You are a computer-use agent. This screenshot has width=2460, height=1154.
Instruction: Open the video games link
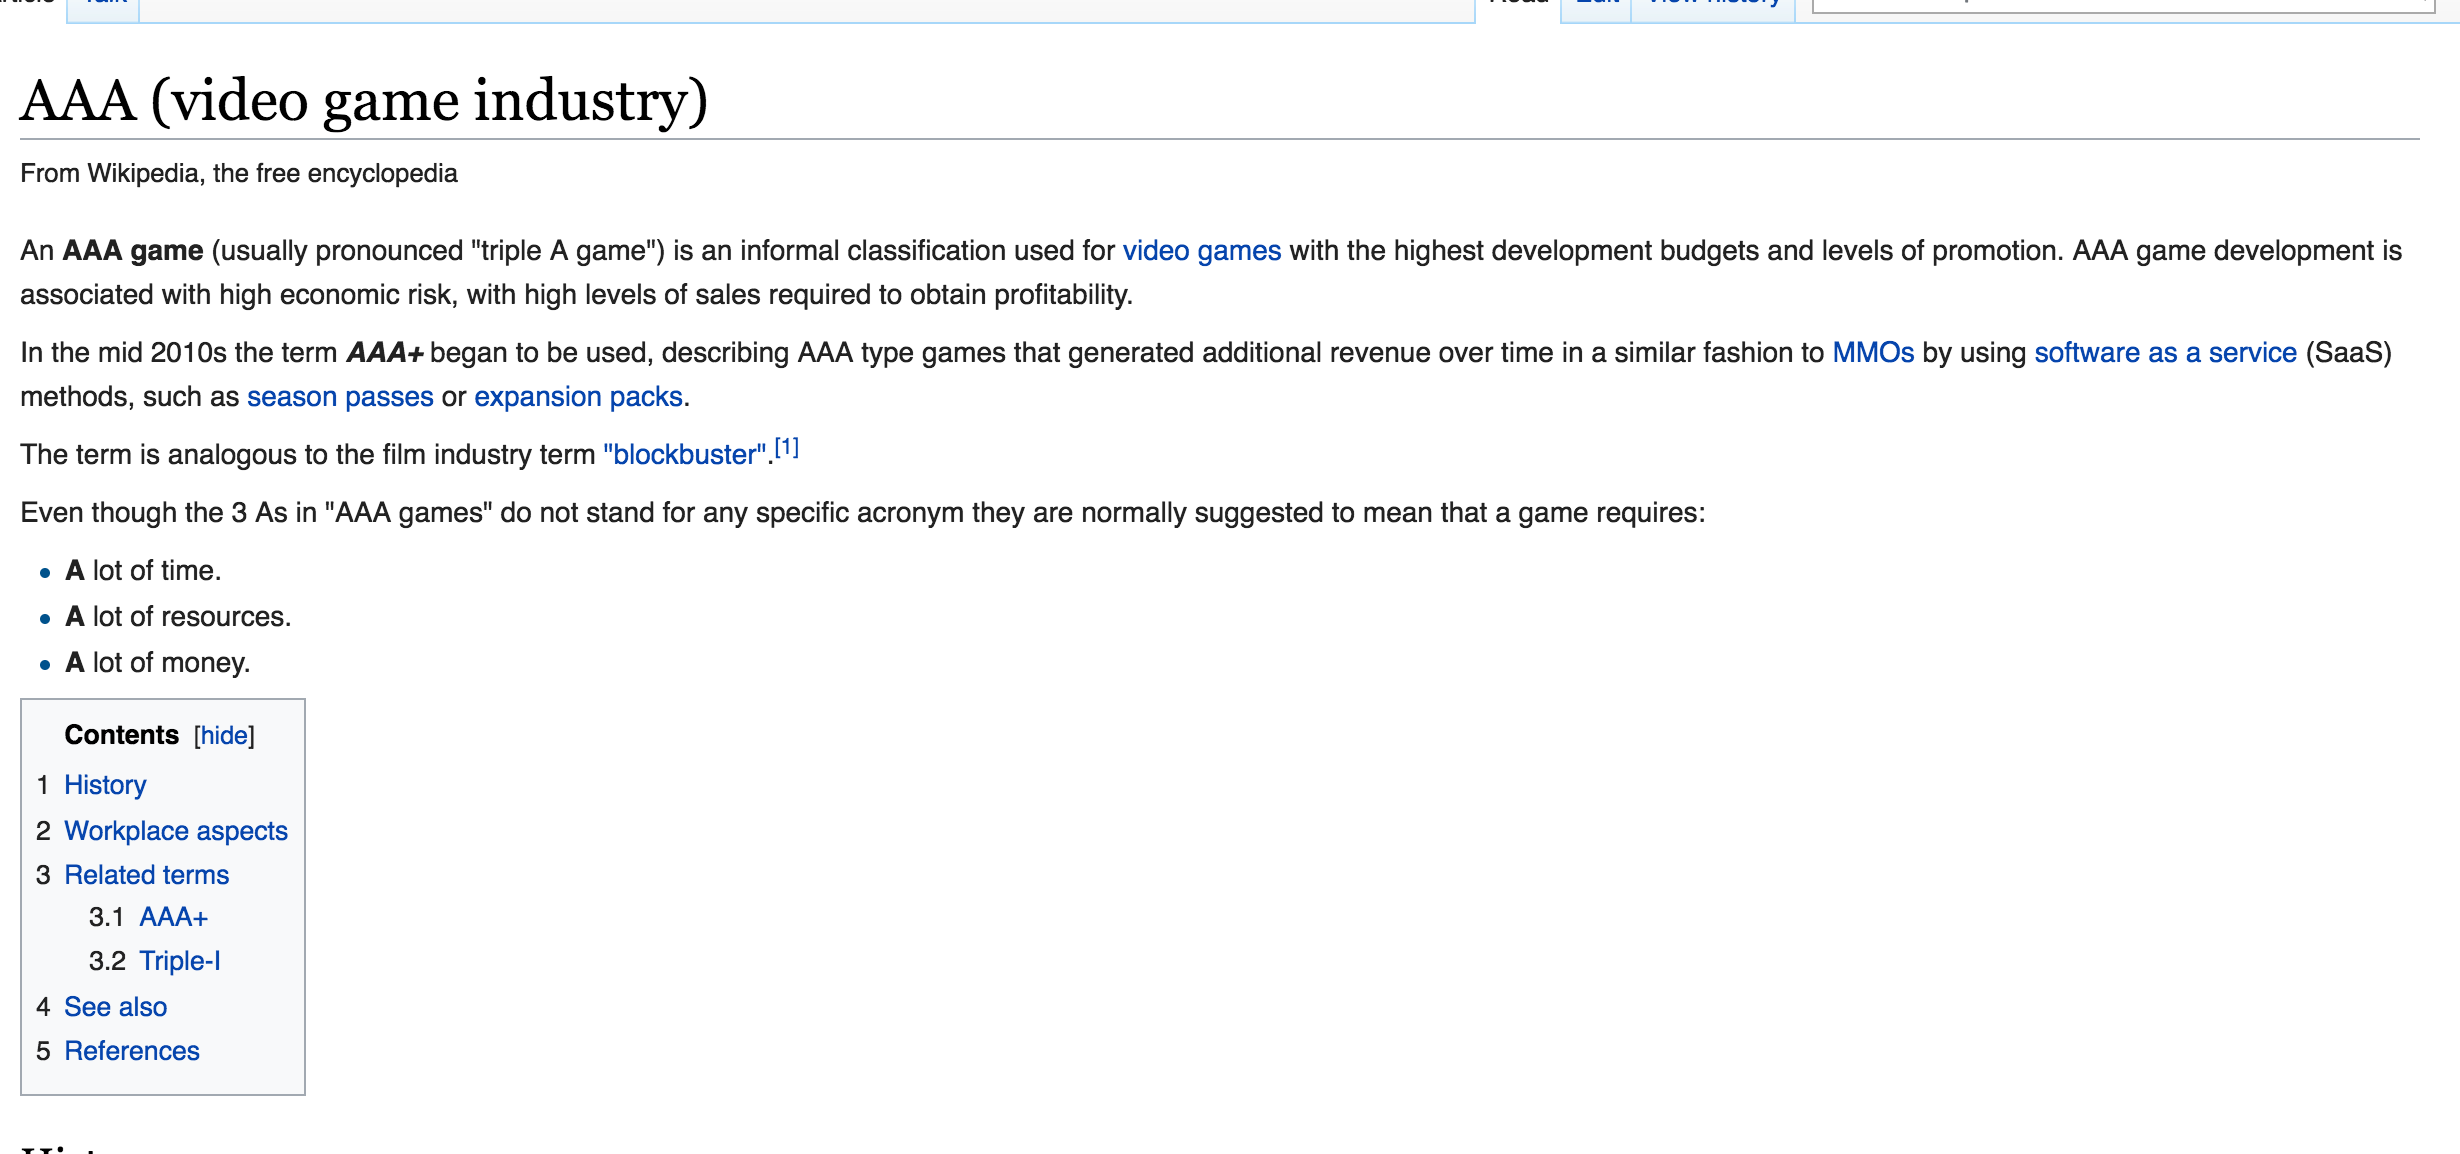(x=1201, y=251)
